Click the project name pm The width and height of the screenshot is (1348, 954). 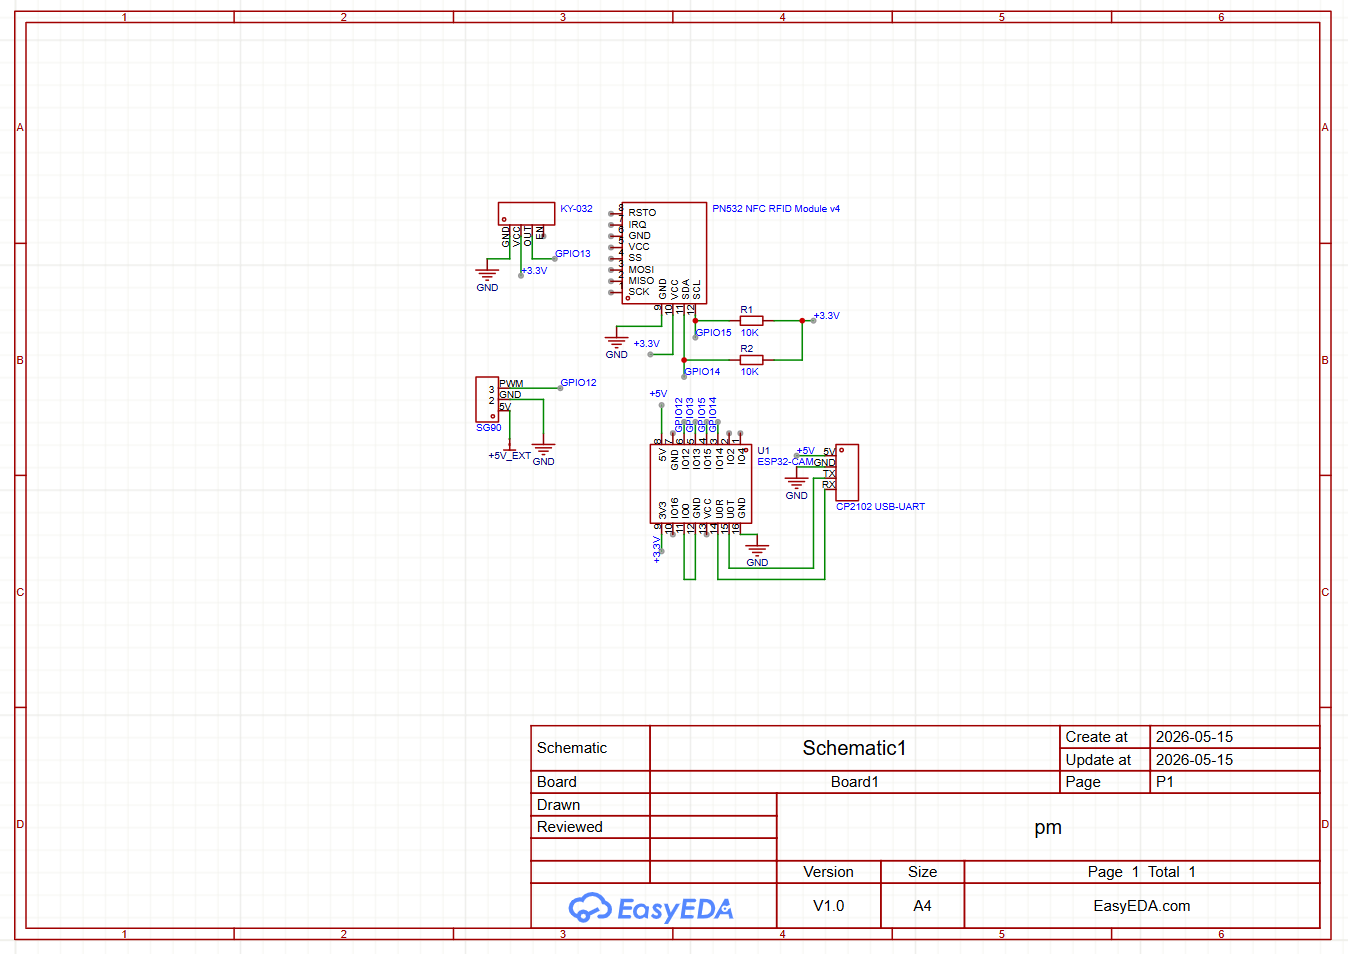tap(1048, 827)
